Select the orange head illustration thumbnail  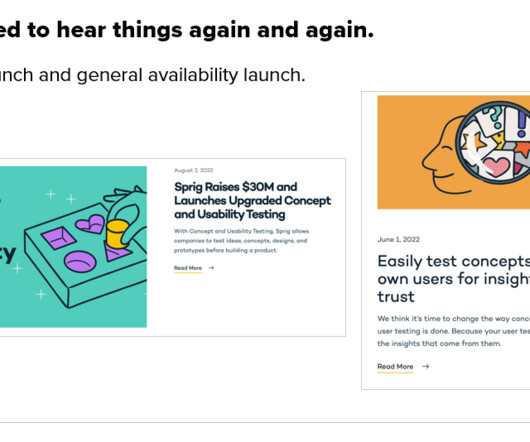pos(454,152)
